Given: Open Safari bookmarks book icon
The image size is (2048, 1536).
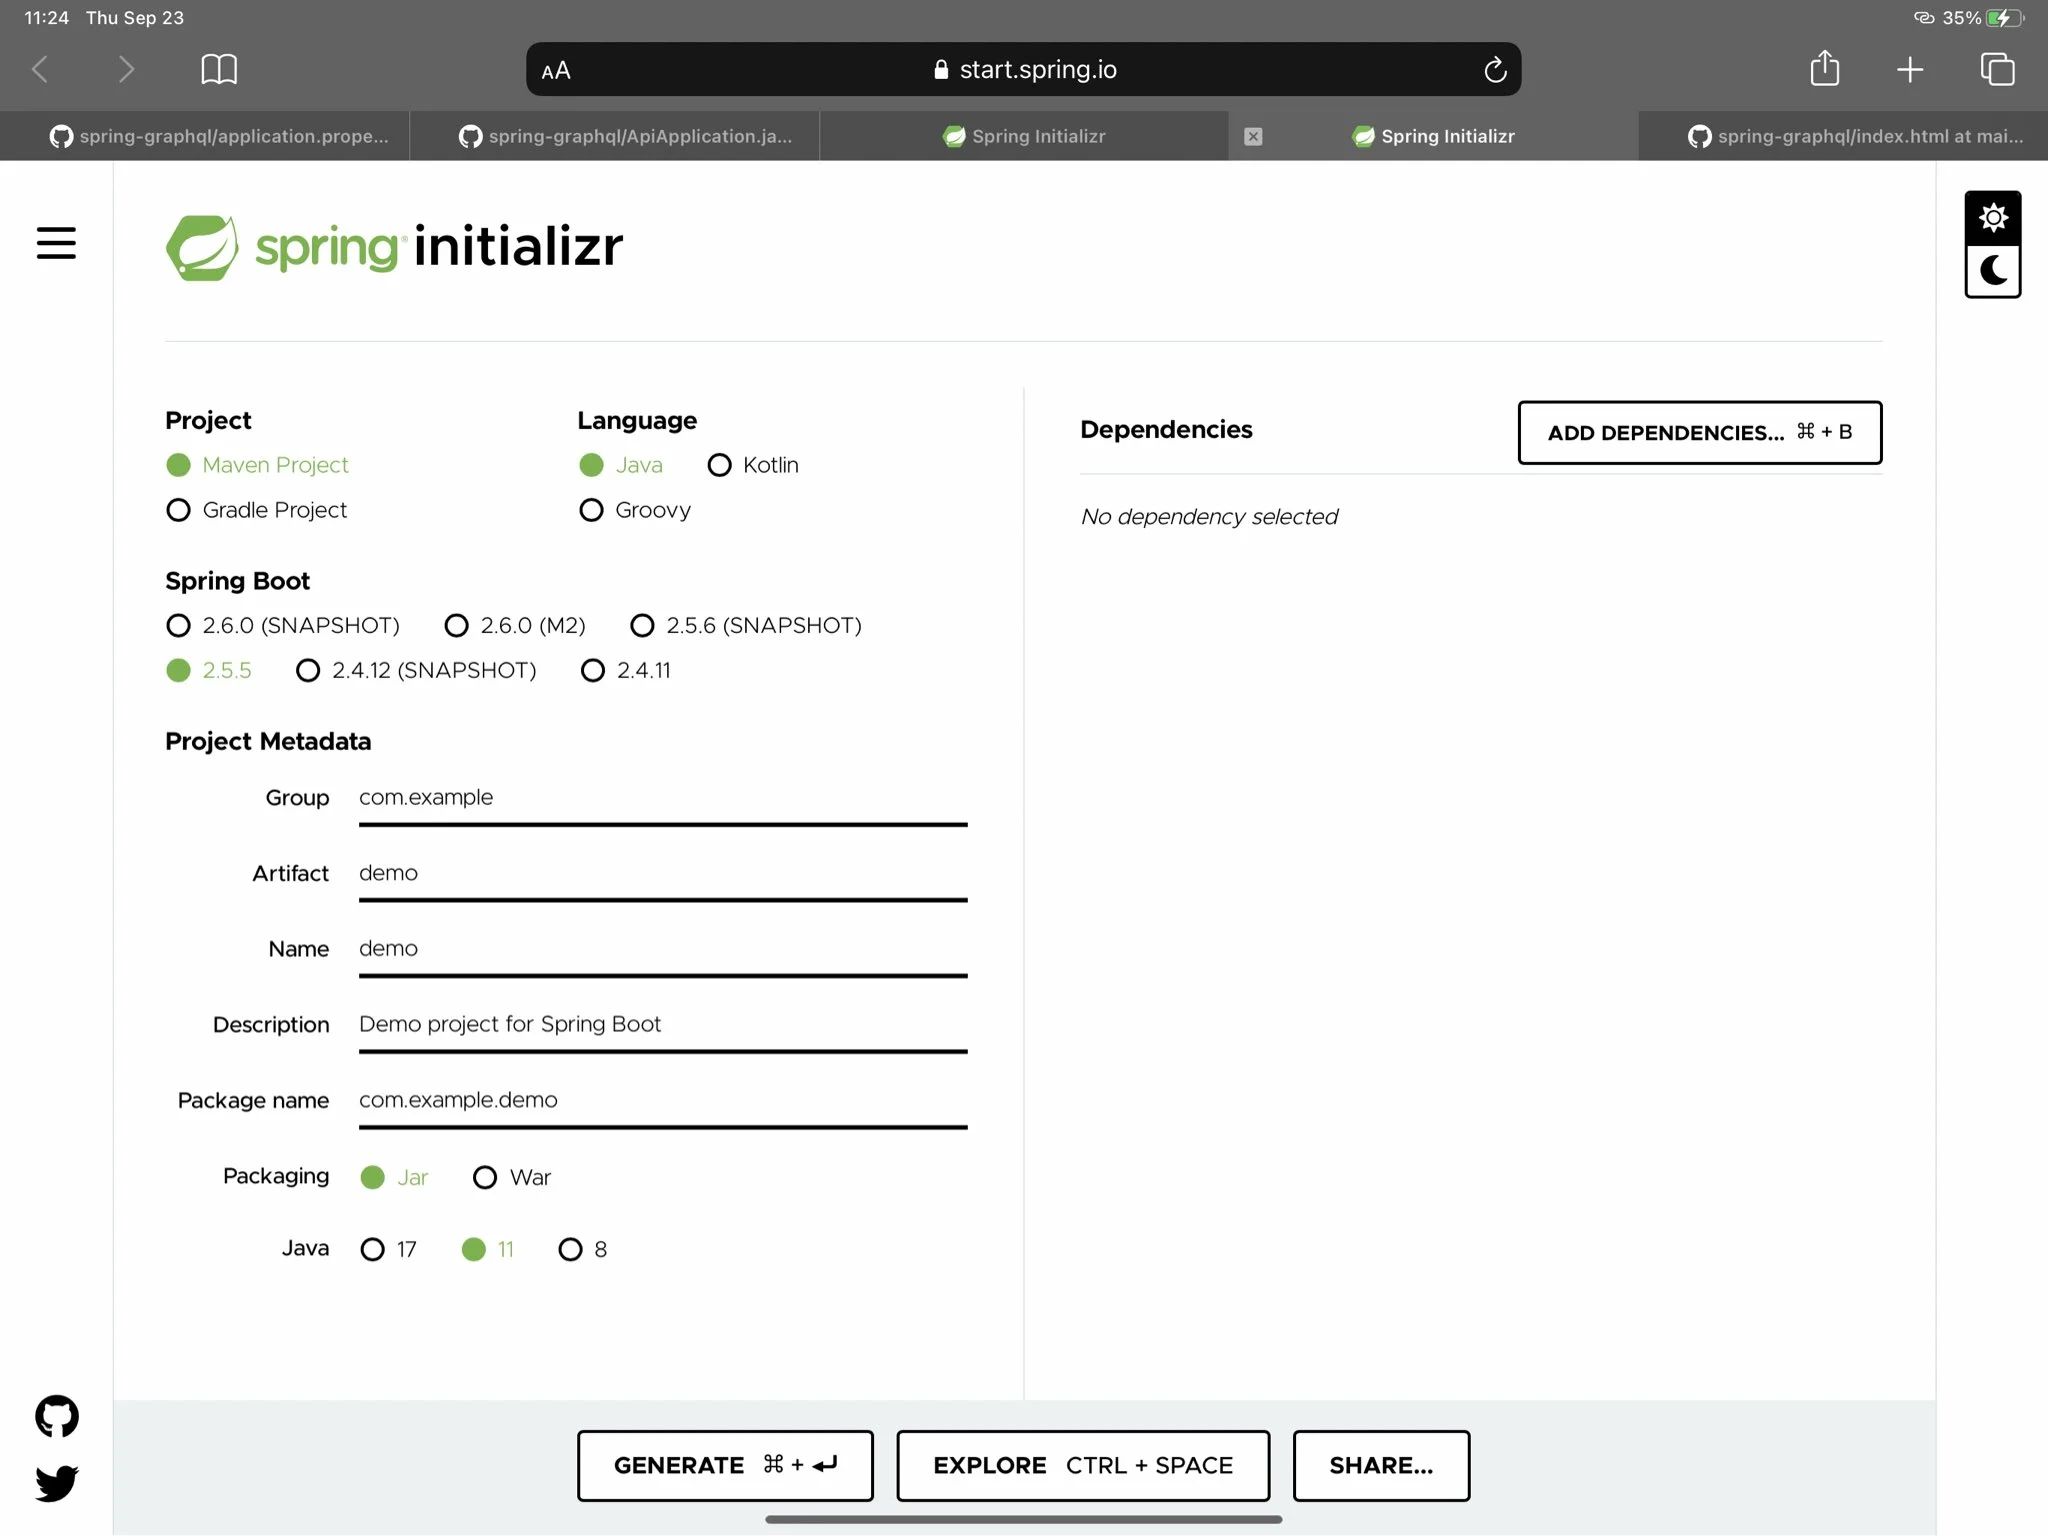Looking at the screenshot, I should (x=219, y=69).
